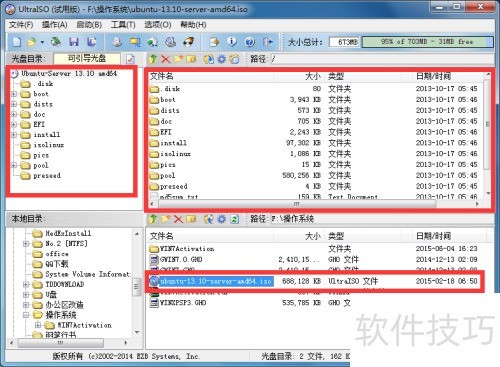500x367 pixels.
Task: Click red Delete X in local pane toolbar
Action: (178, 219)
